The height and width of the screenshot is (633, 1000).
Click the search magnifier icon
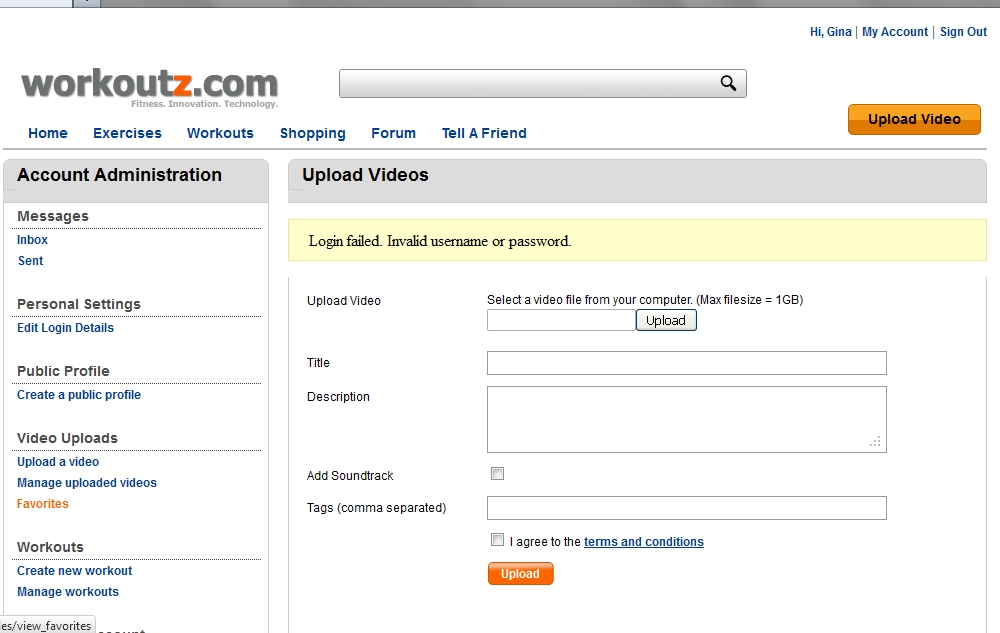coord(728,83)
